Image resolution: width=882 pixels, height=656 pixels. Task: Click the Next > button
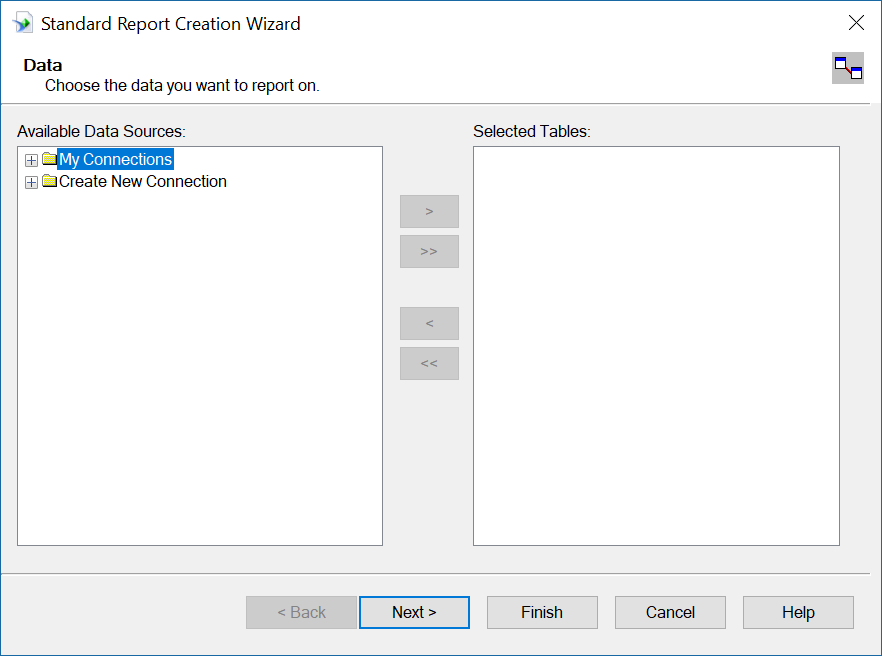pos(415,612)
